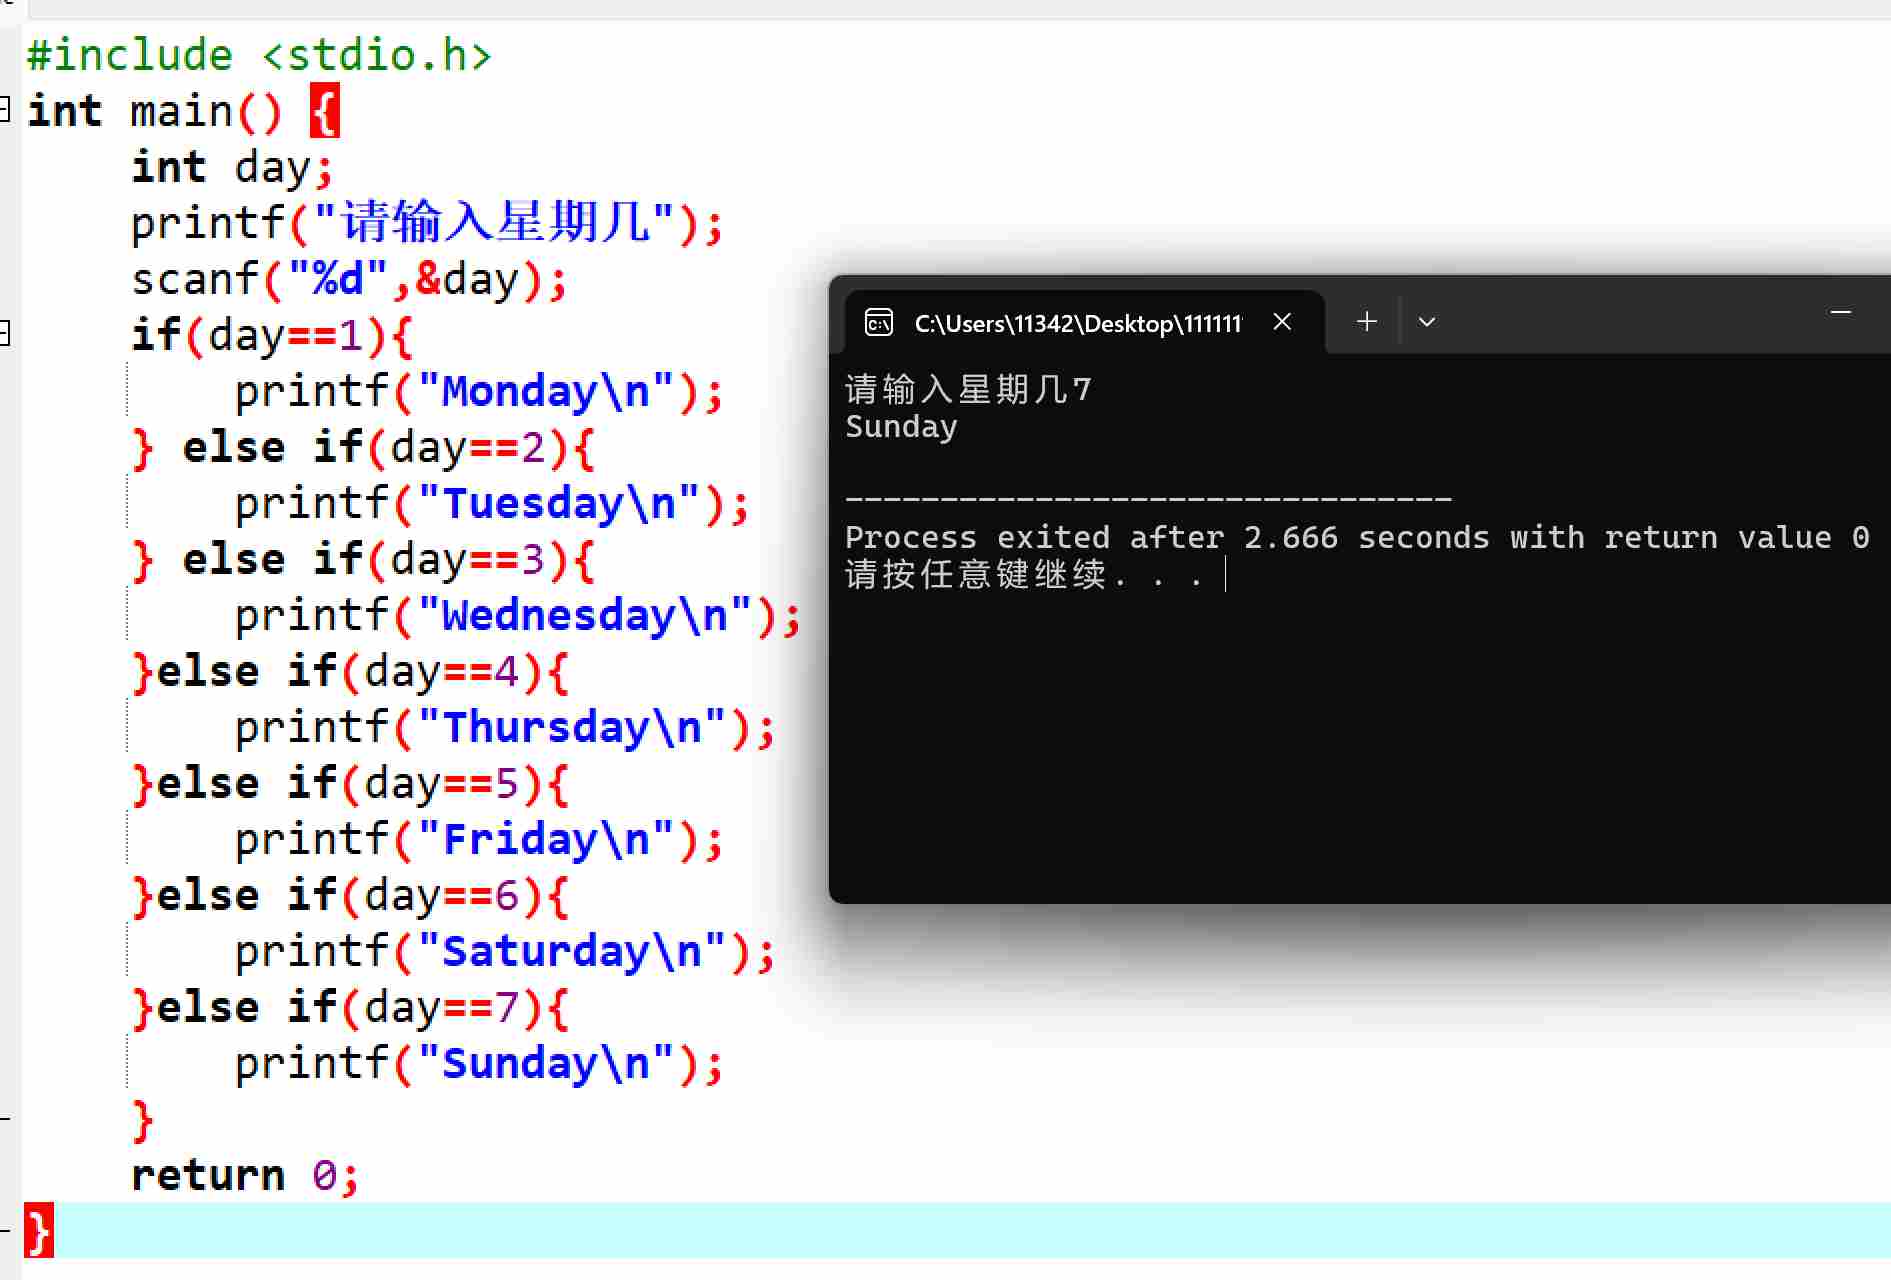Click the printf("Saturday\n") line
This screenshot has width=1891, height=1280.
click(x=505, y=951)
